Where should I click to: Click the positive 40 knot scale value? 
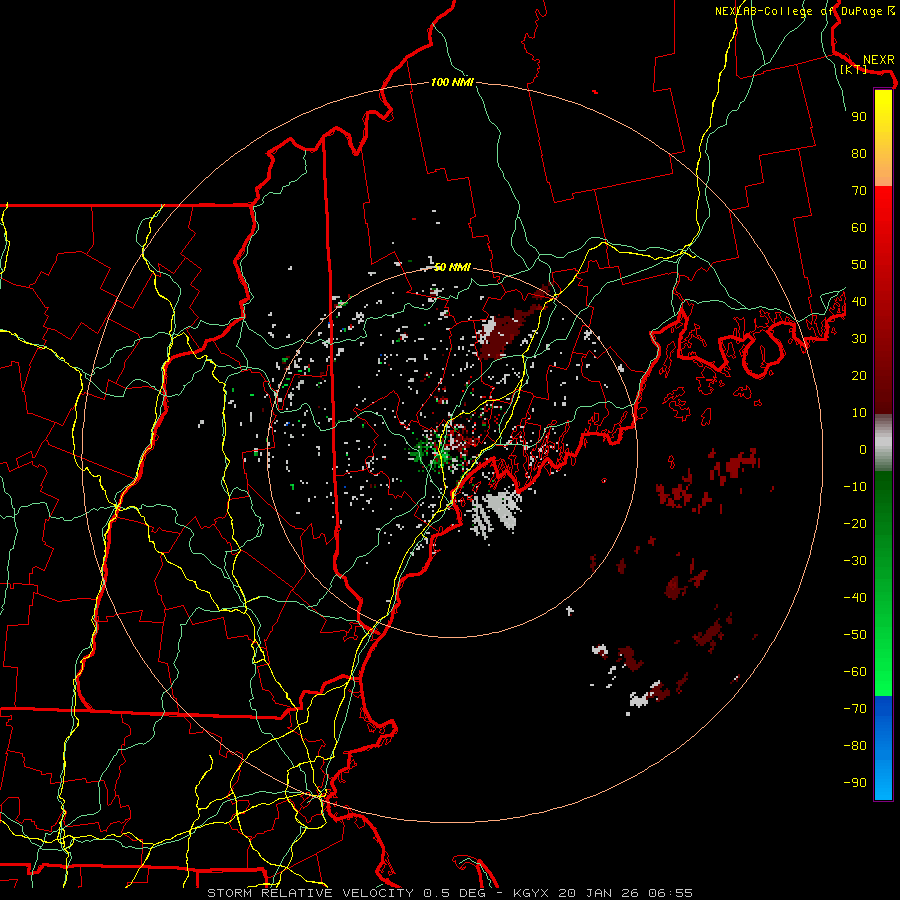(859, 302)
